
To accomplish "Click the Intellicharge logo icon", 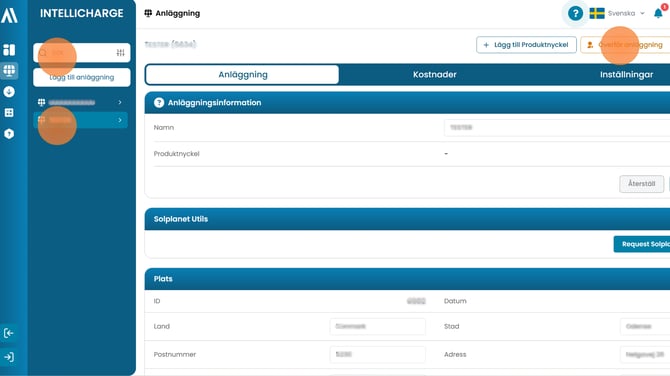I will 9,15.
